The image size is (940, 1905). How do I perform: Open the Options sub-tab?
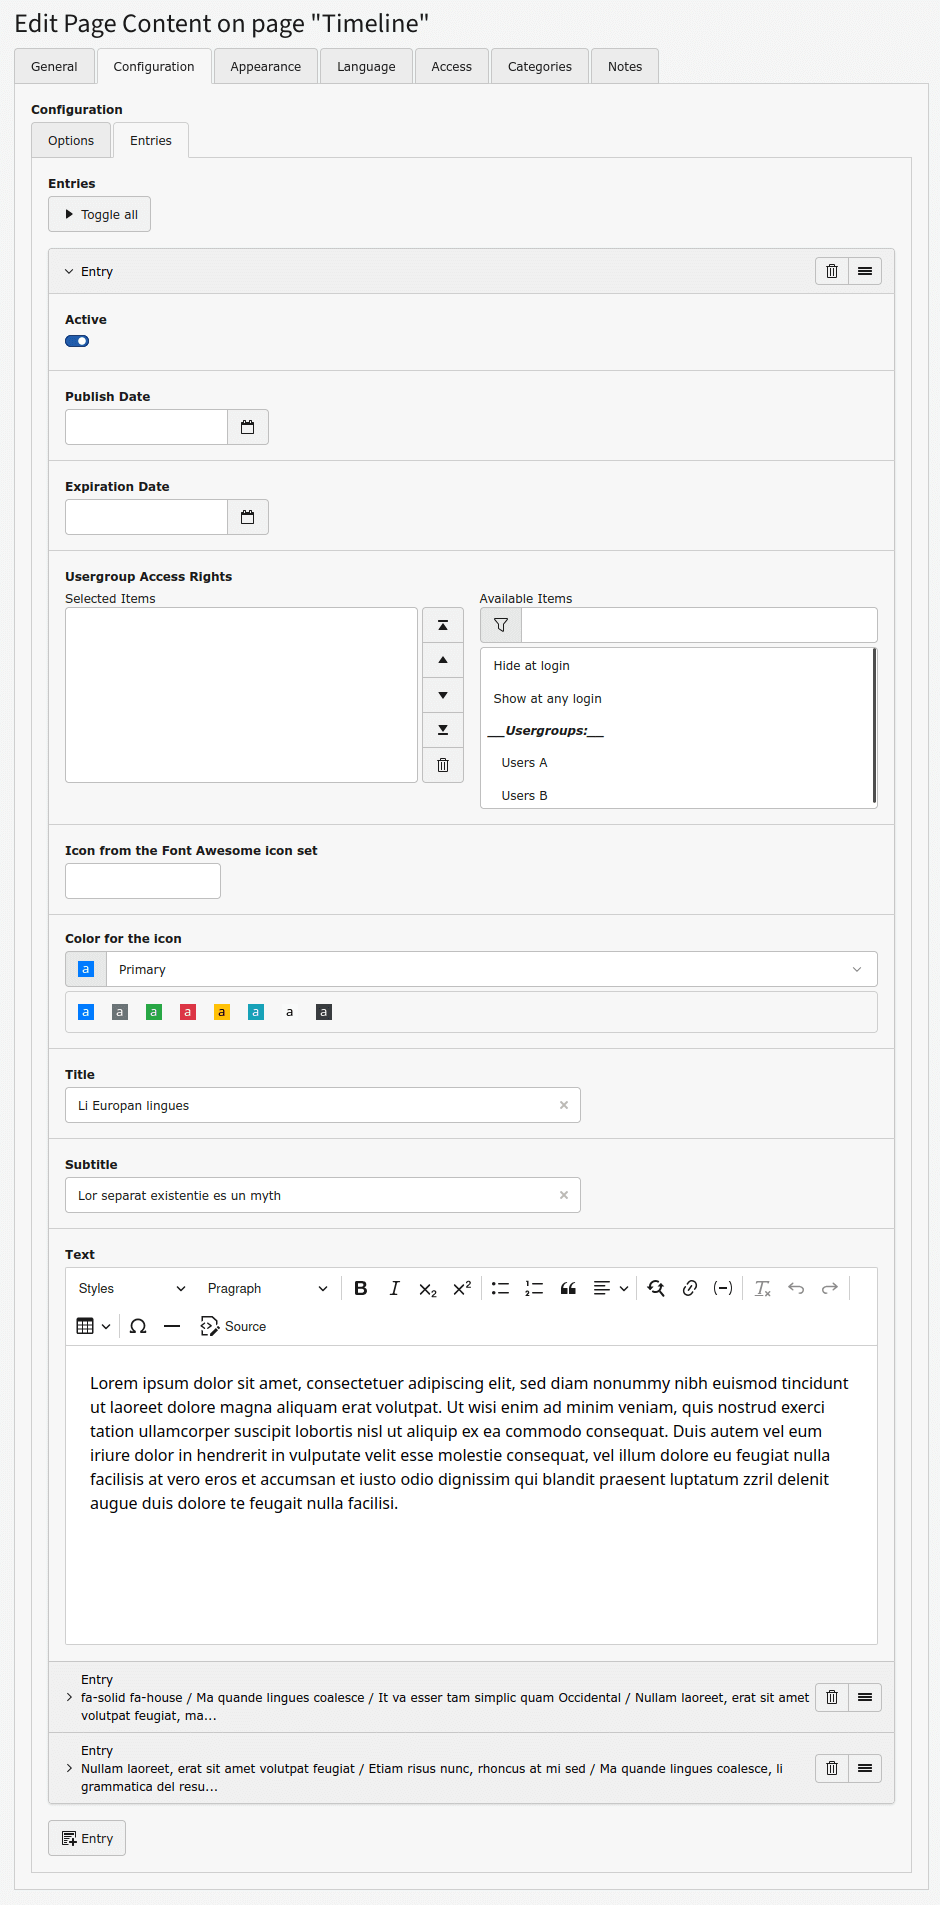click(71, 141)
